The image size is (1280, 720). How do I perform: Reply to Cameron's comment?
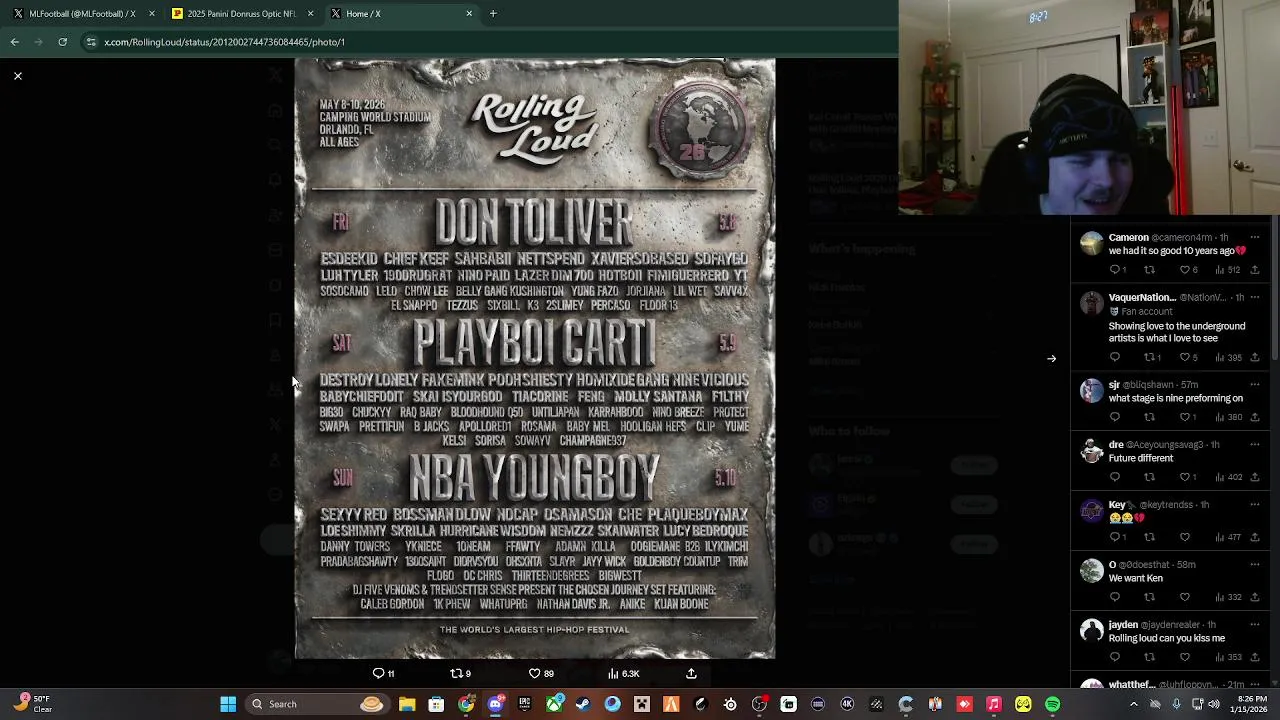pos(1118,270)
